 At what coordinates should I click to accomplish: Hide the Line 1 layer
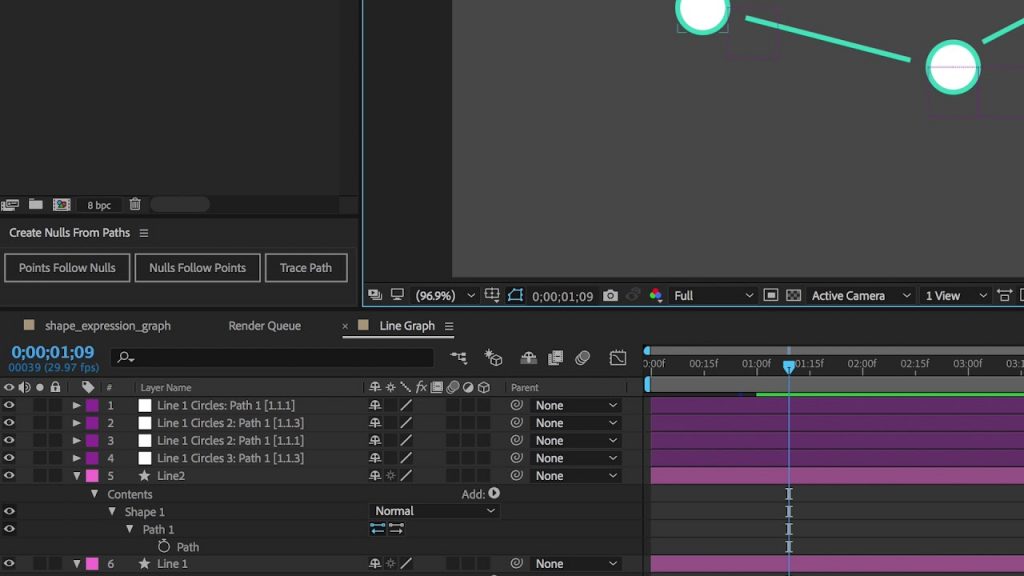point(9,563)
